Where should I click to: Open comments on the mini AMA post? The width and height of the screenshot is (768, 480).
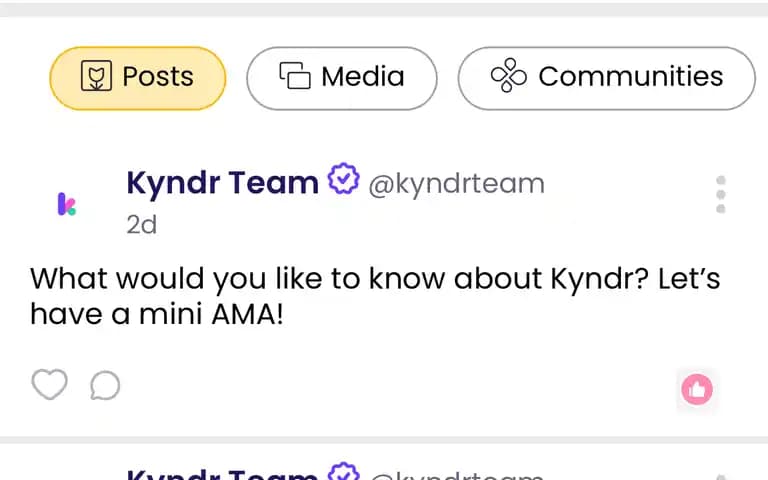(x=105, y=385)
